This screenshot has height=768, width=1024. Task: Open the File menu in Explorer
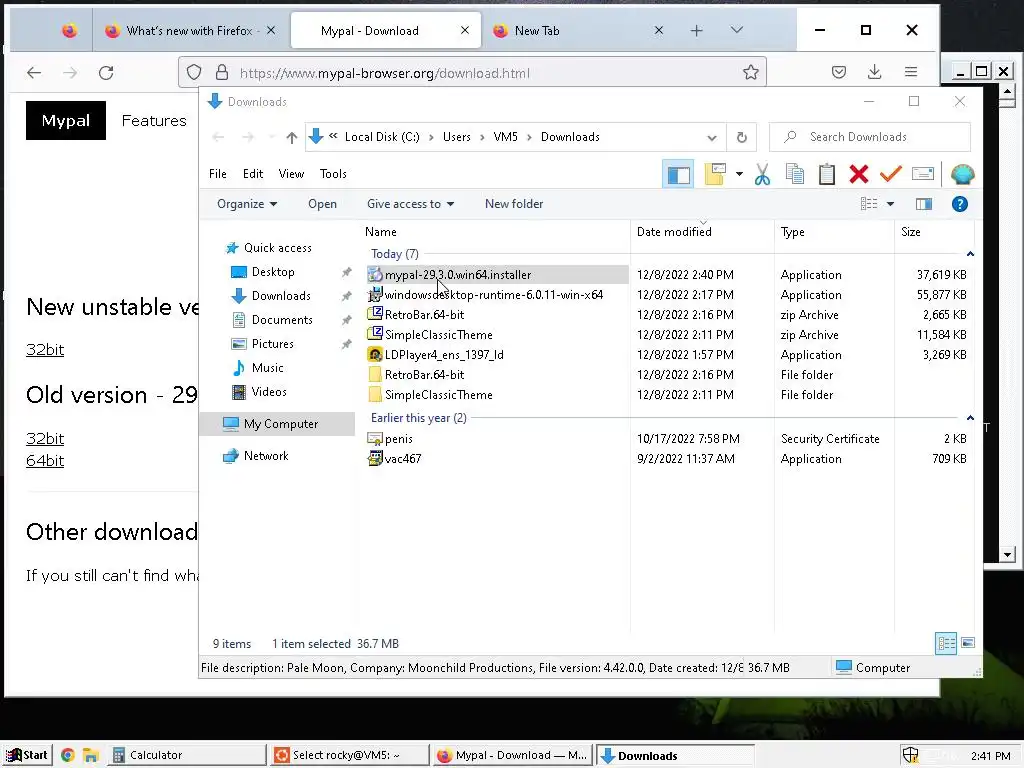pyautogui.click(x=217, y=174)
